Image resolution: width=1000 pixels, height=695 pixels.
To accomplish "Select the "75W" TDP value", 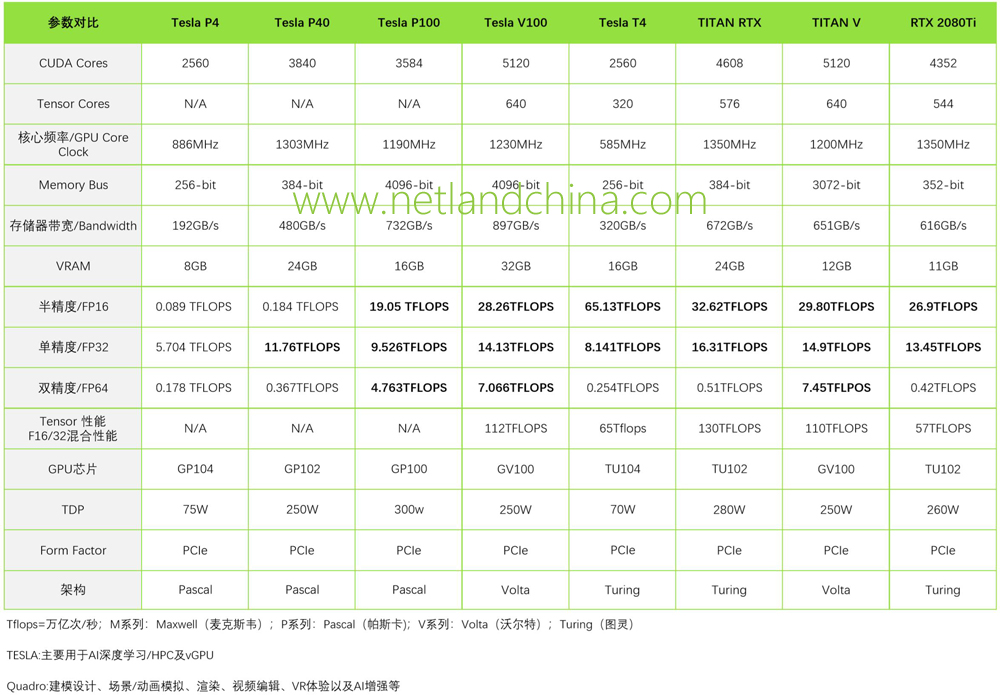I will coord(195,510).
